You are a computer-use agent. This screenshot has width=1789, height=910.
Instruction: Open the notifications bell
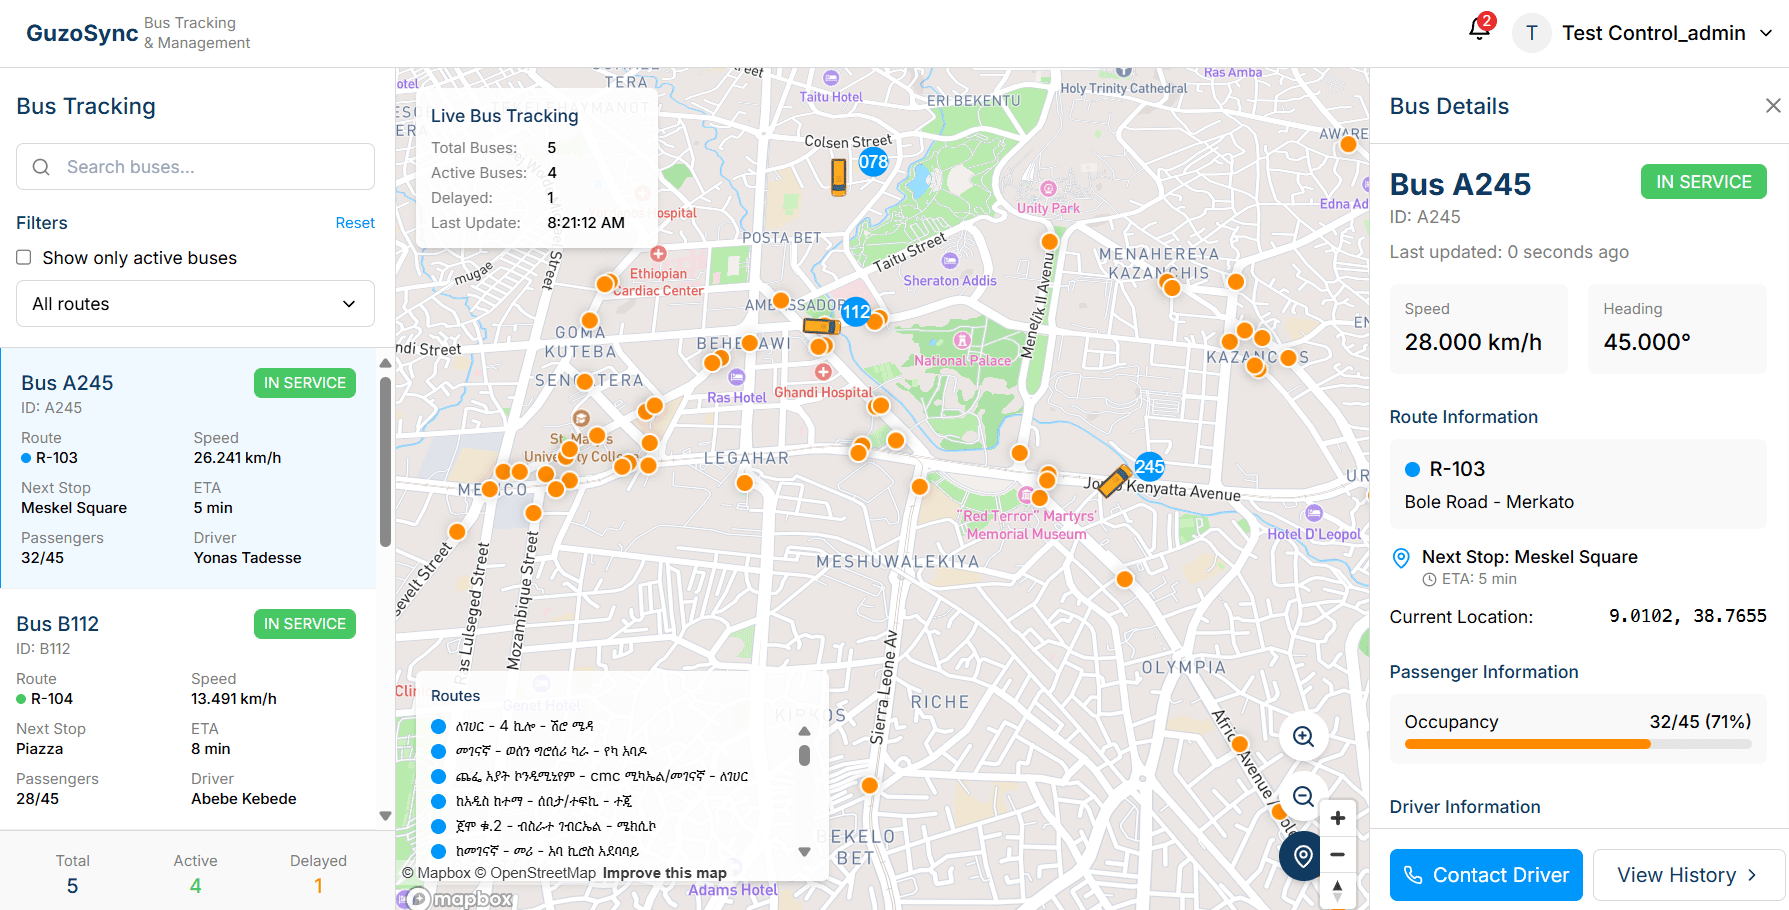pos(1479,30)
